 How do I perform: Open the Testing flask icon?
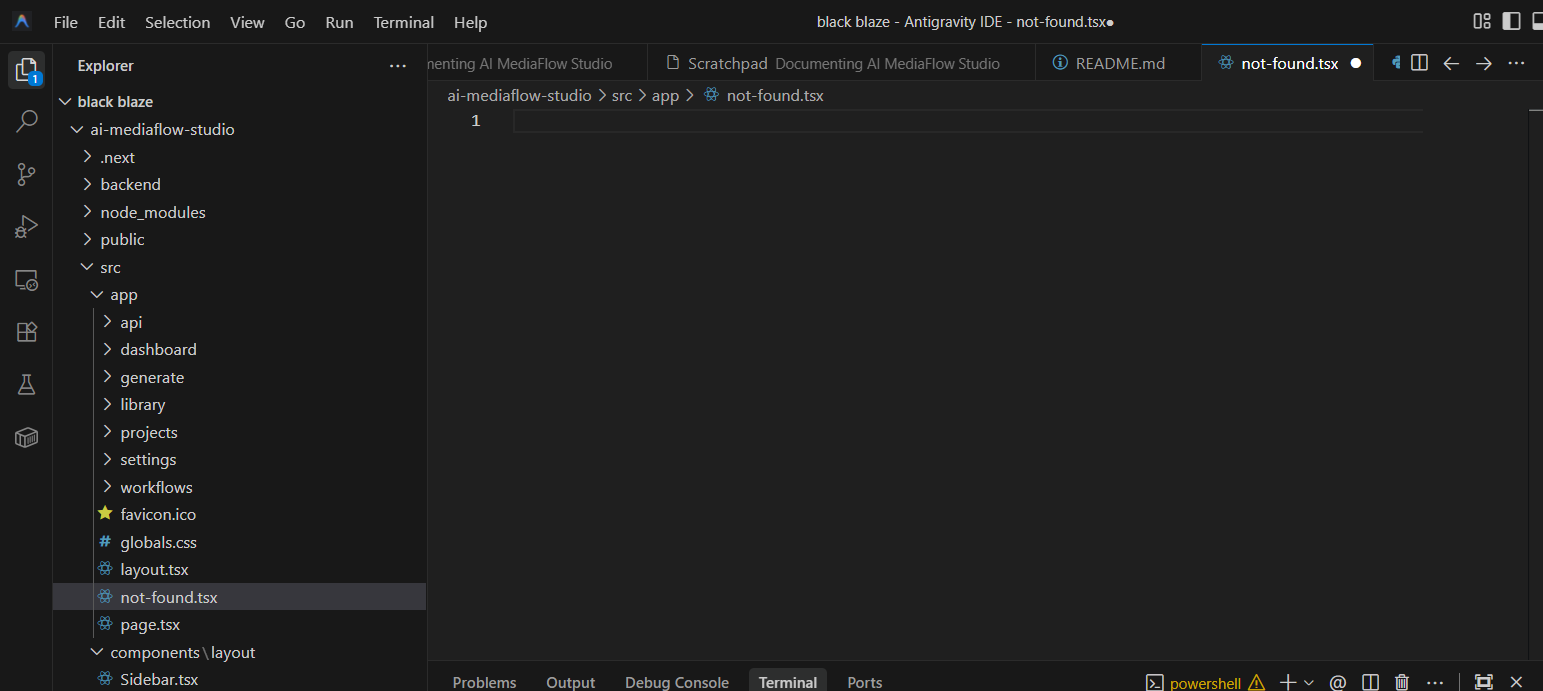click(27, 385)
